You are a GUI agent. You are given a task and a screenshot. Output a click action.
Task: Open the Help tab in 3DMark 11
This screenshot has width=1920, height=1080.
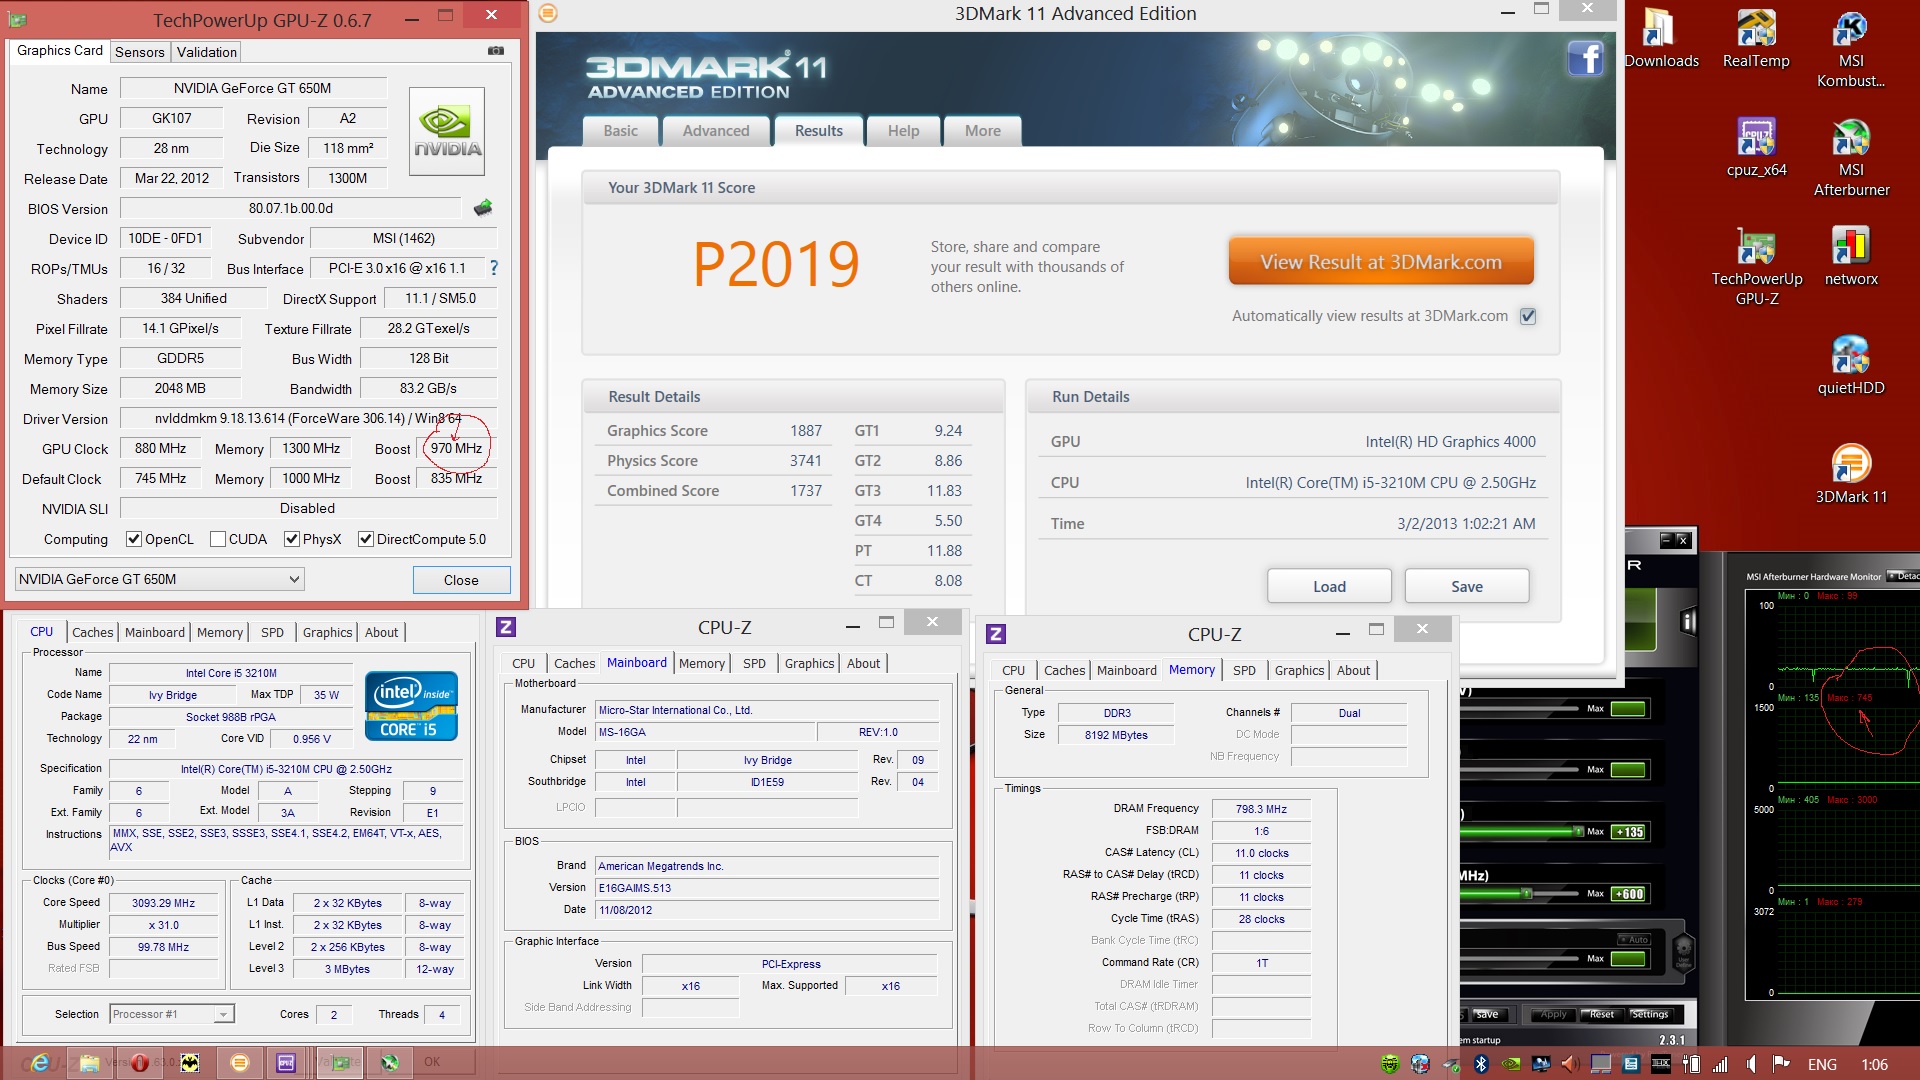pos(903,131)
